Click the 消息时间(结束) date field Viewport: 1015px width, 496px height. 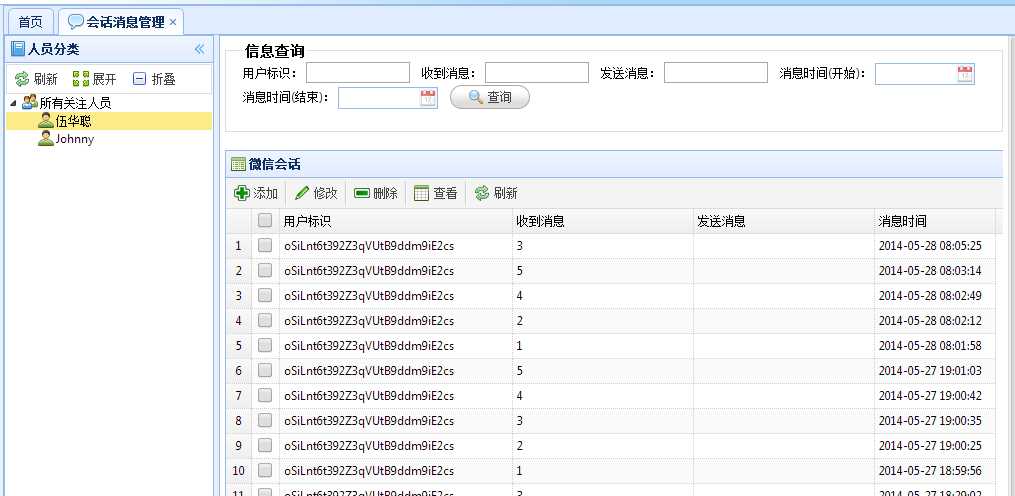pyautogui.click(x=379, y=98)
